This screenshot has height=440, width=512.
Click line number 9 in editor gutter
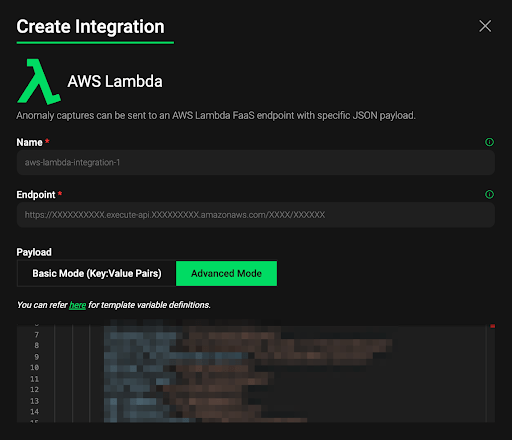pos(37,357)
